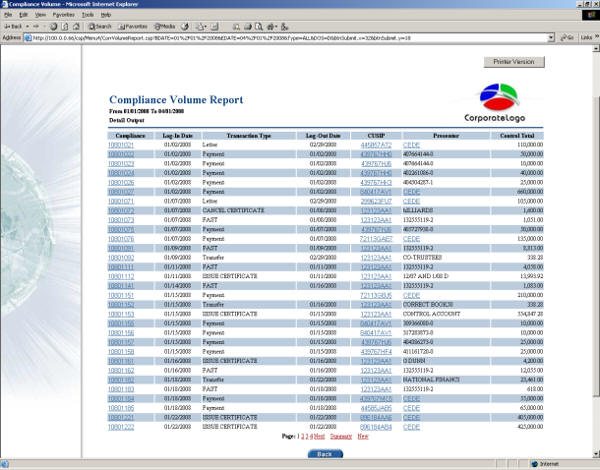Go to page 2 link
The height and width of the screenshot is (470, 600).
[303, 436]
